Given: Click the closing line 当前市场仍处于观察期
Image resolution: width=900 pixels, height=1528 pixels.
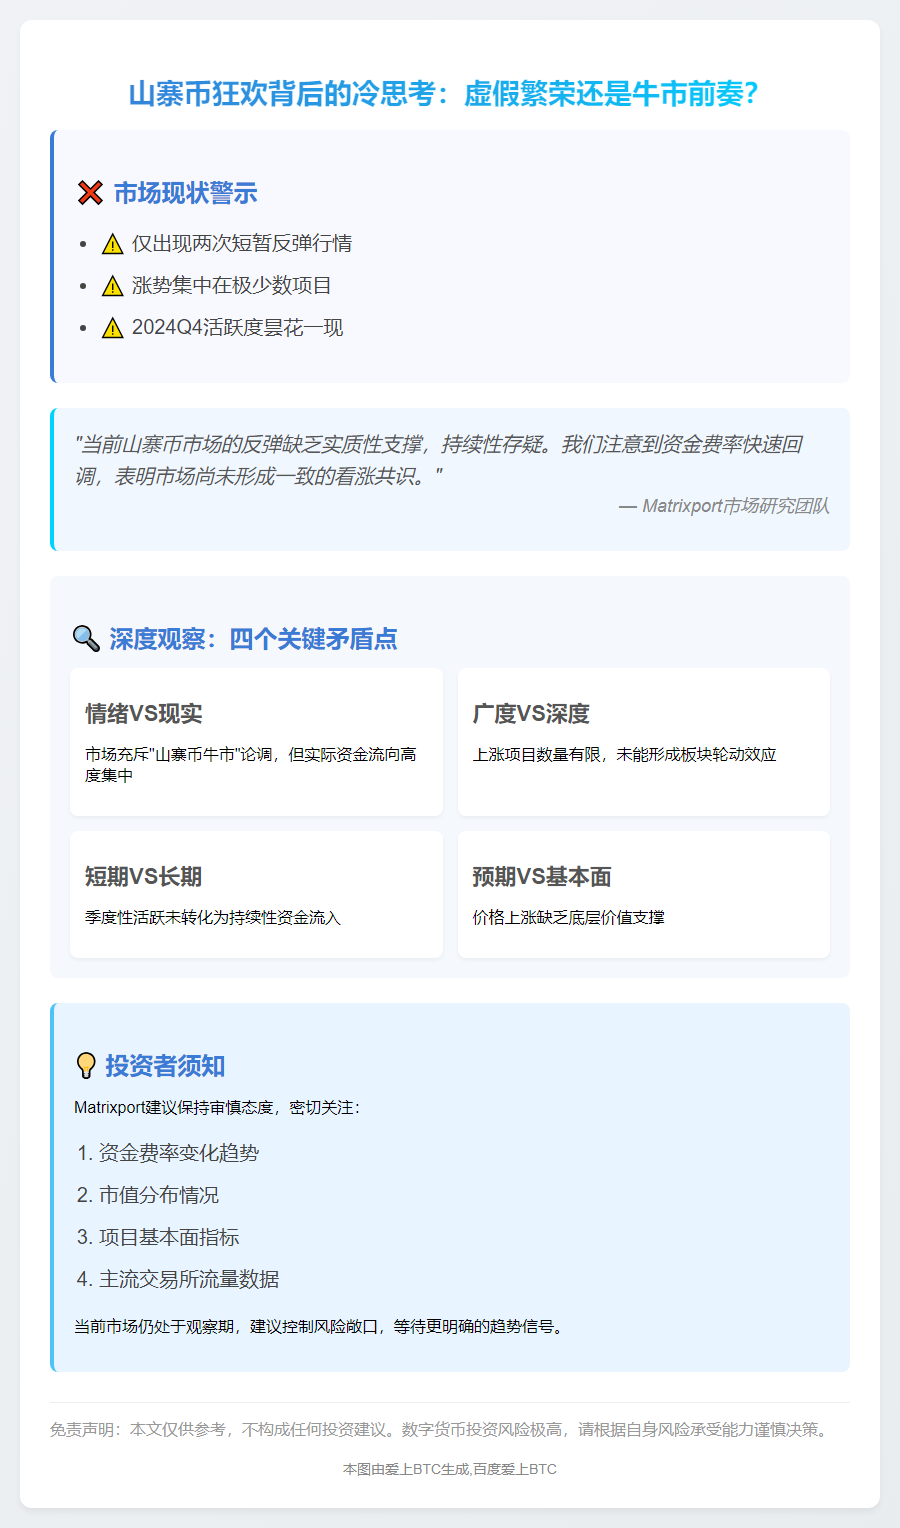Looking at the screenshot, I should [x=319, y=1327].
